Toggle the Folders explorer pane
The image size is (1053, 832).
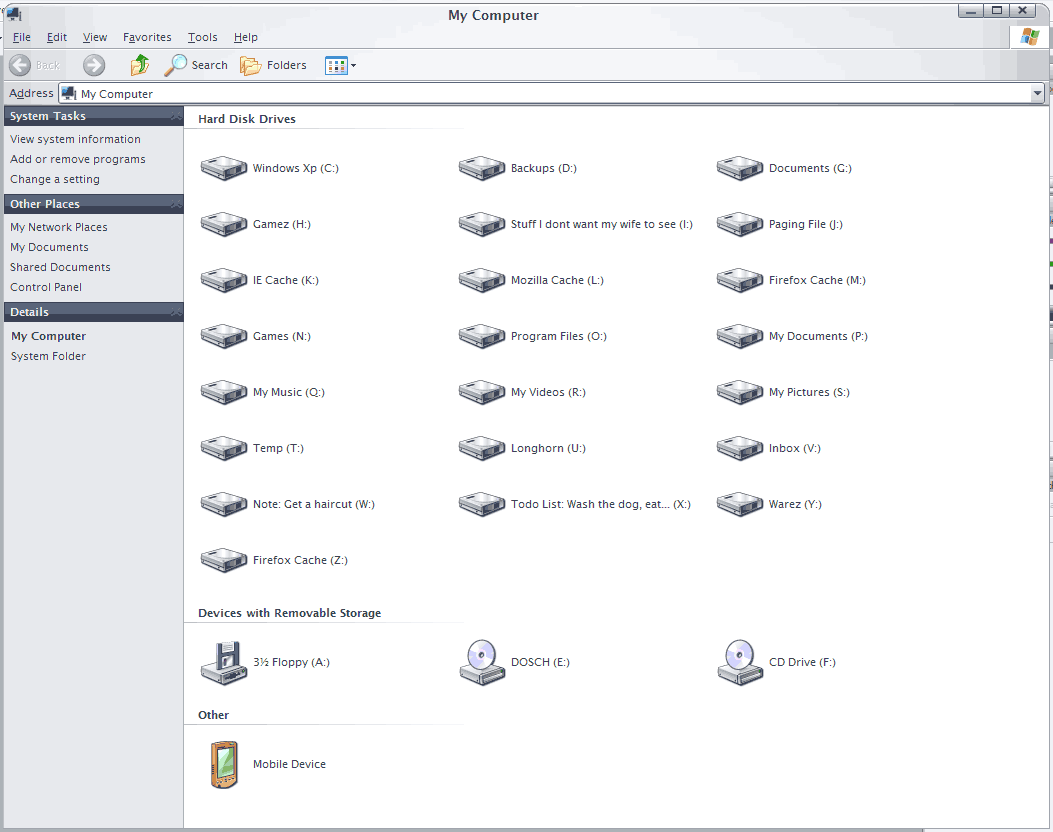[x=273, y=64]
